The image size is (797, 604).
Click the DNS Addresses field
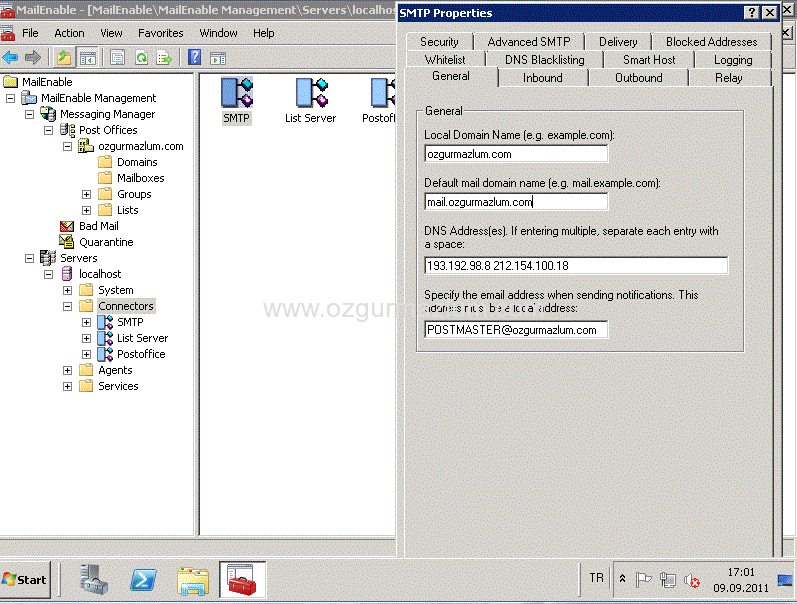click(x=576, y=265)
